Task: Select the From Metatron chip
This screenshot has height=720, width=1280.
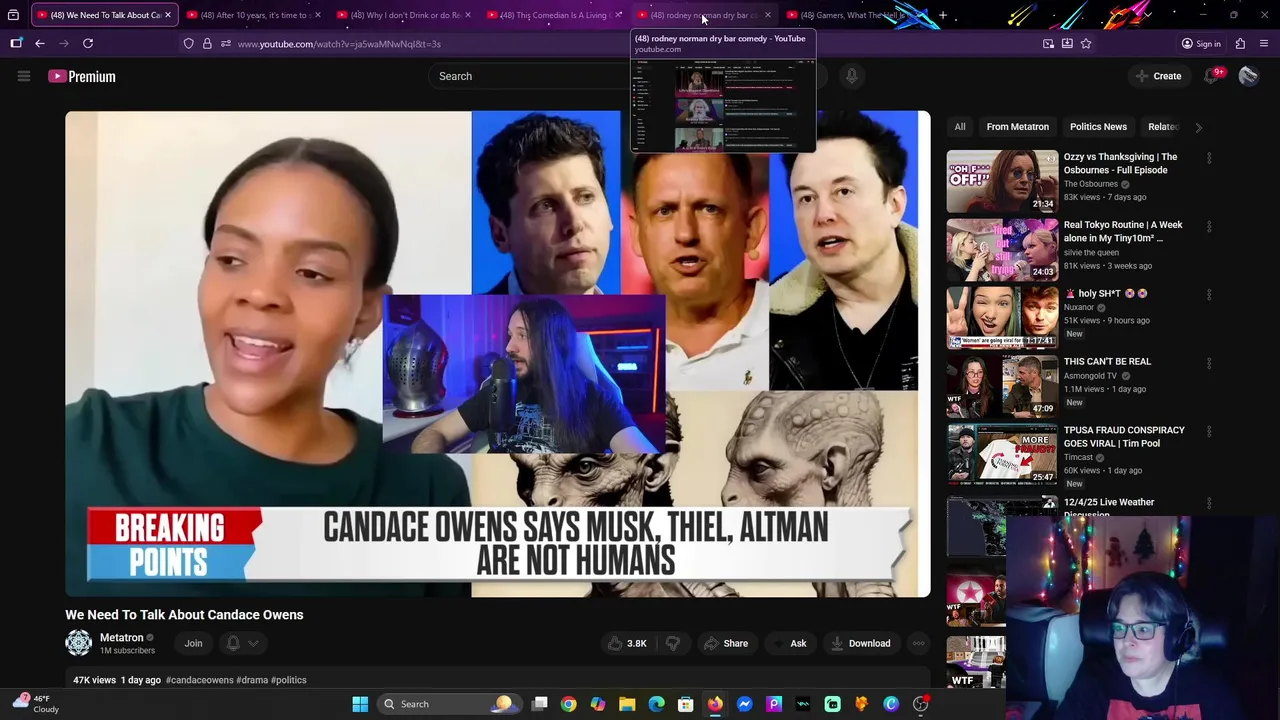Action: [x=1017, y=127]
